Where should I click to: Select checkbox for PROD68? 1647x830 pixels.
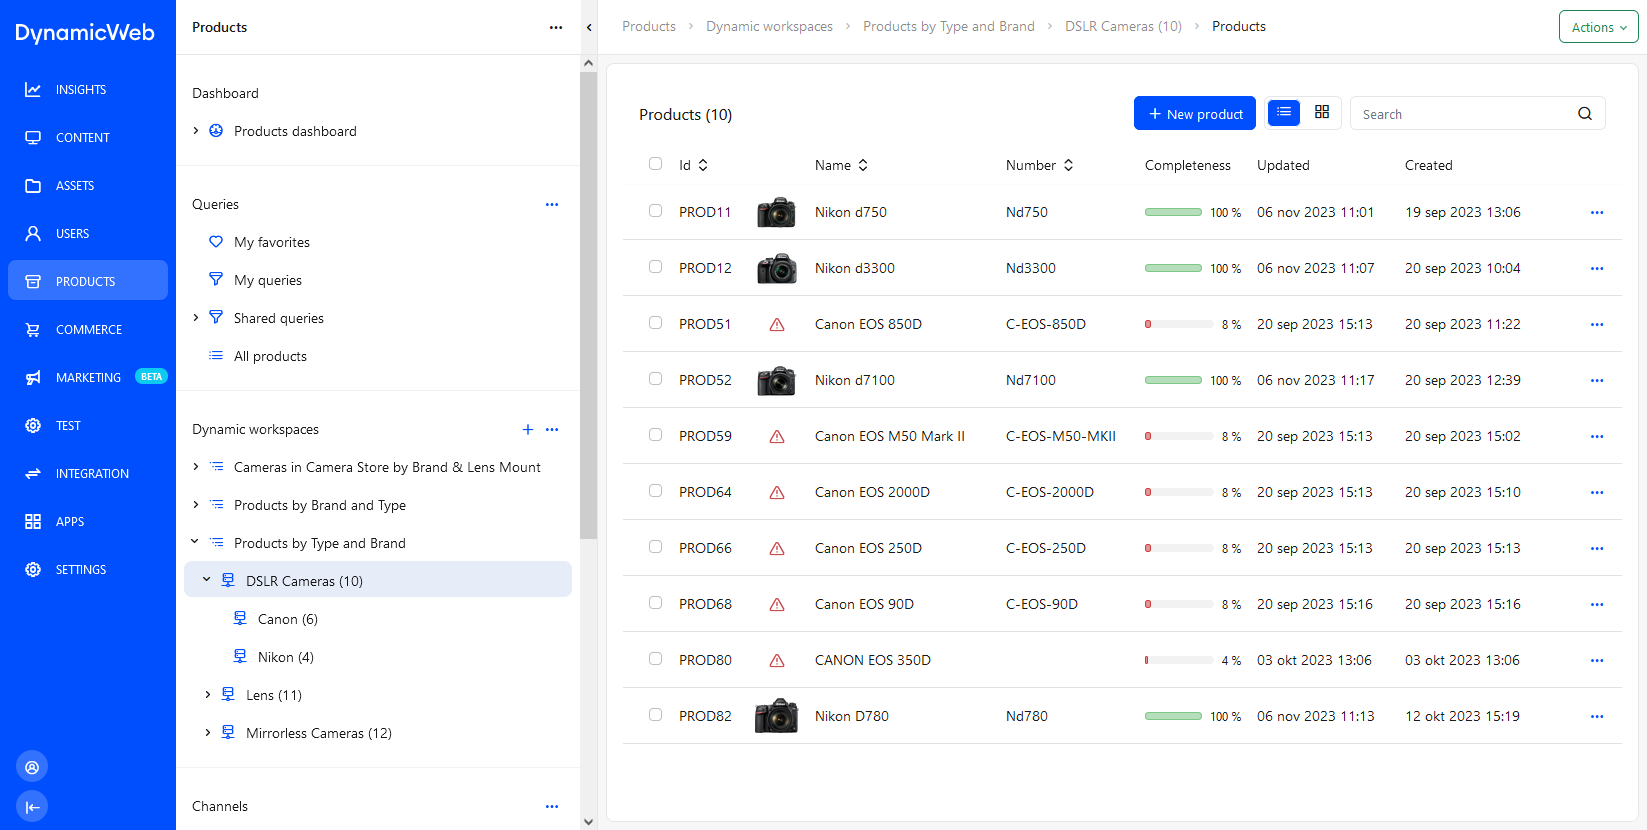pyautogui.click(x=655, y=603)
